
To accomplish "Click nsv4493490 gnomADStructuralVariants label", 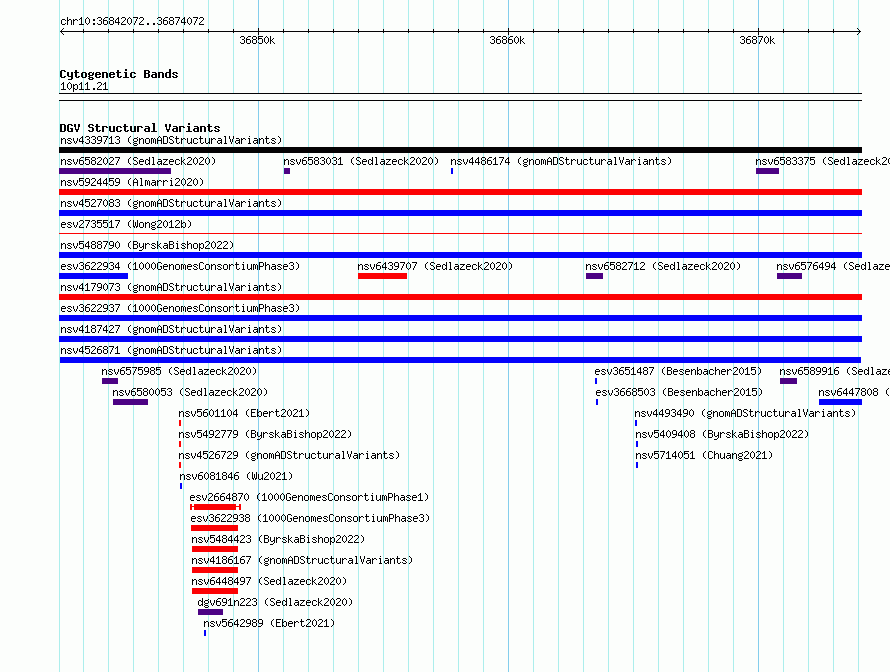I will 745,413.
